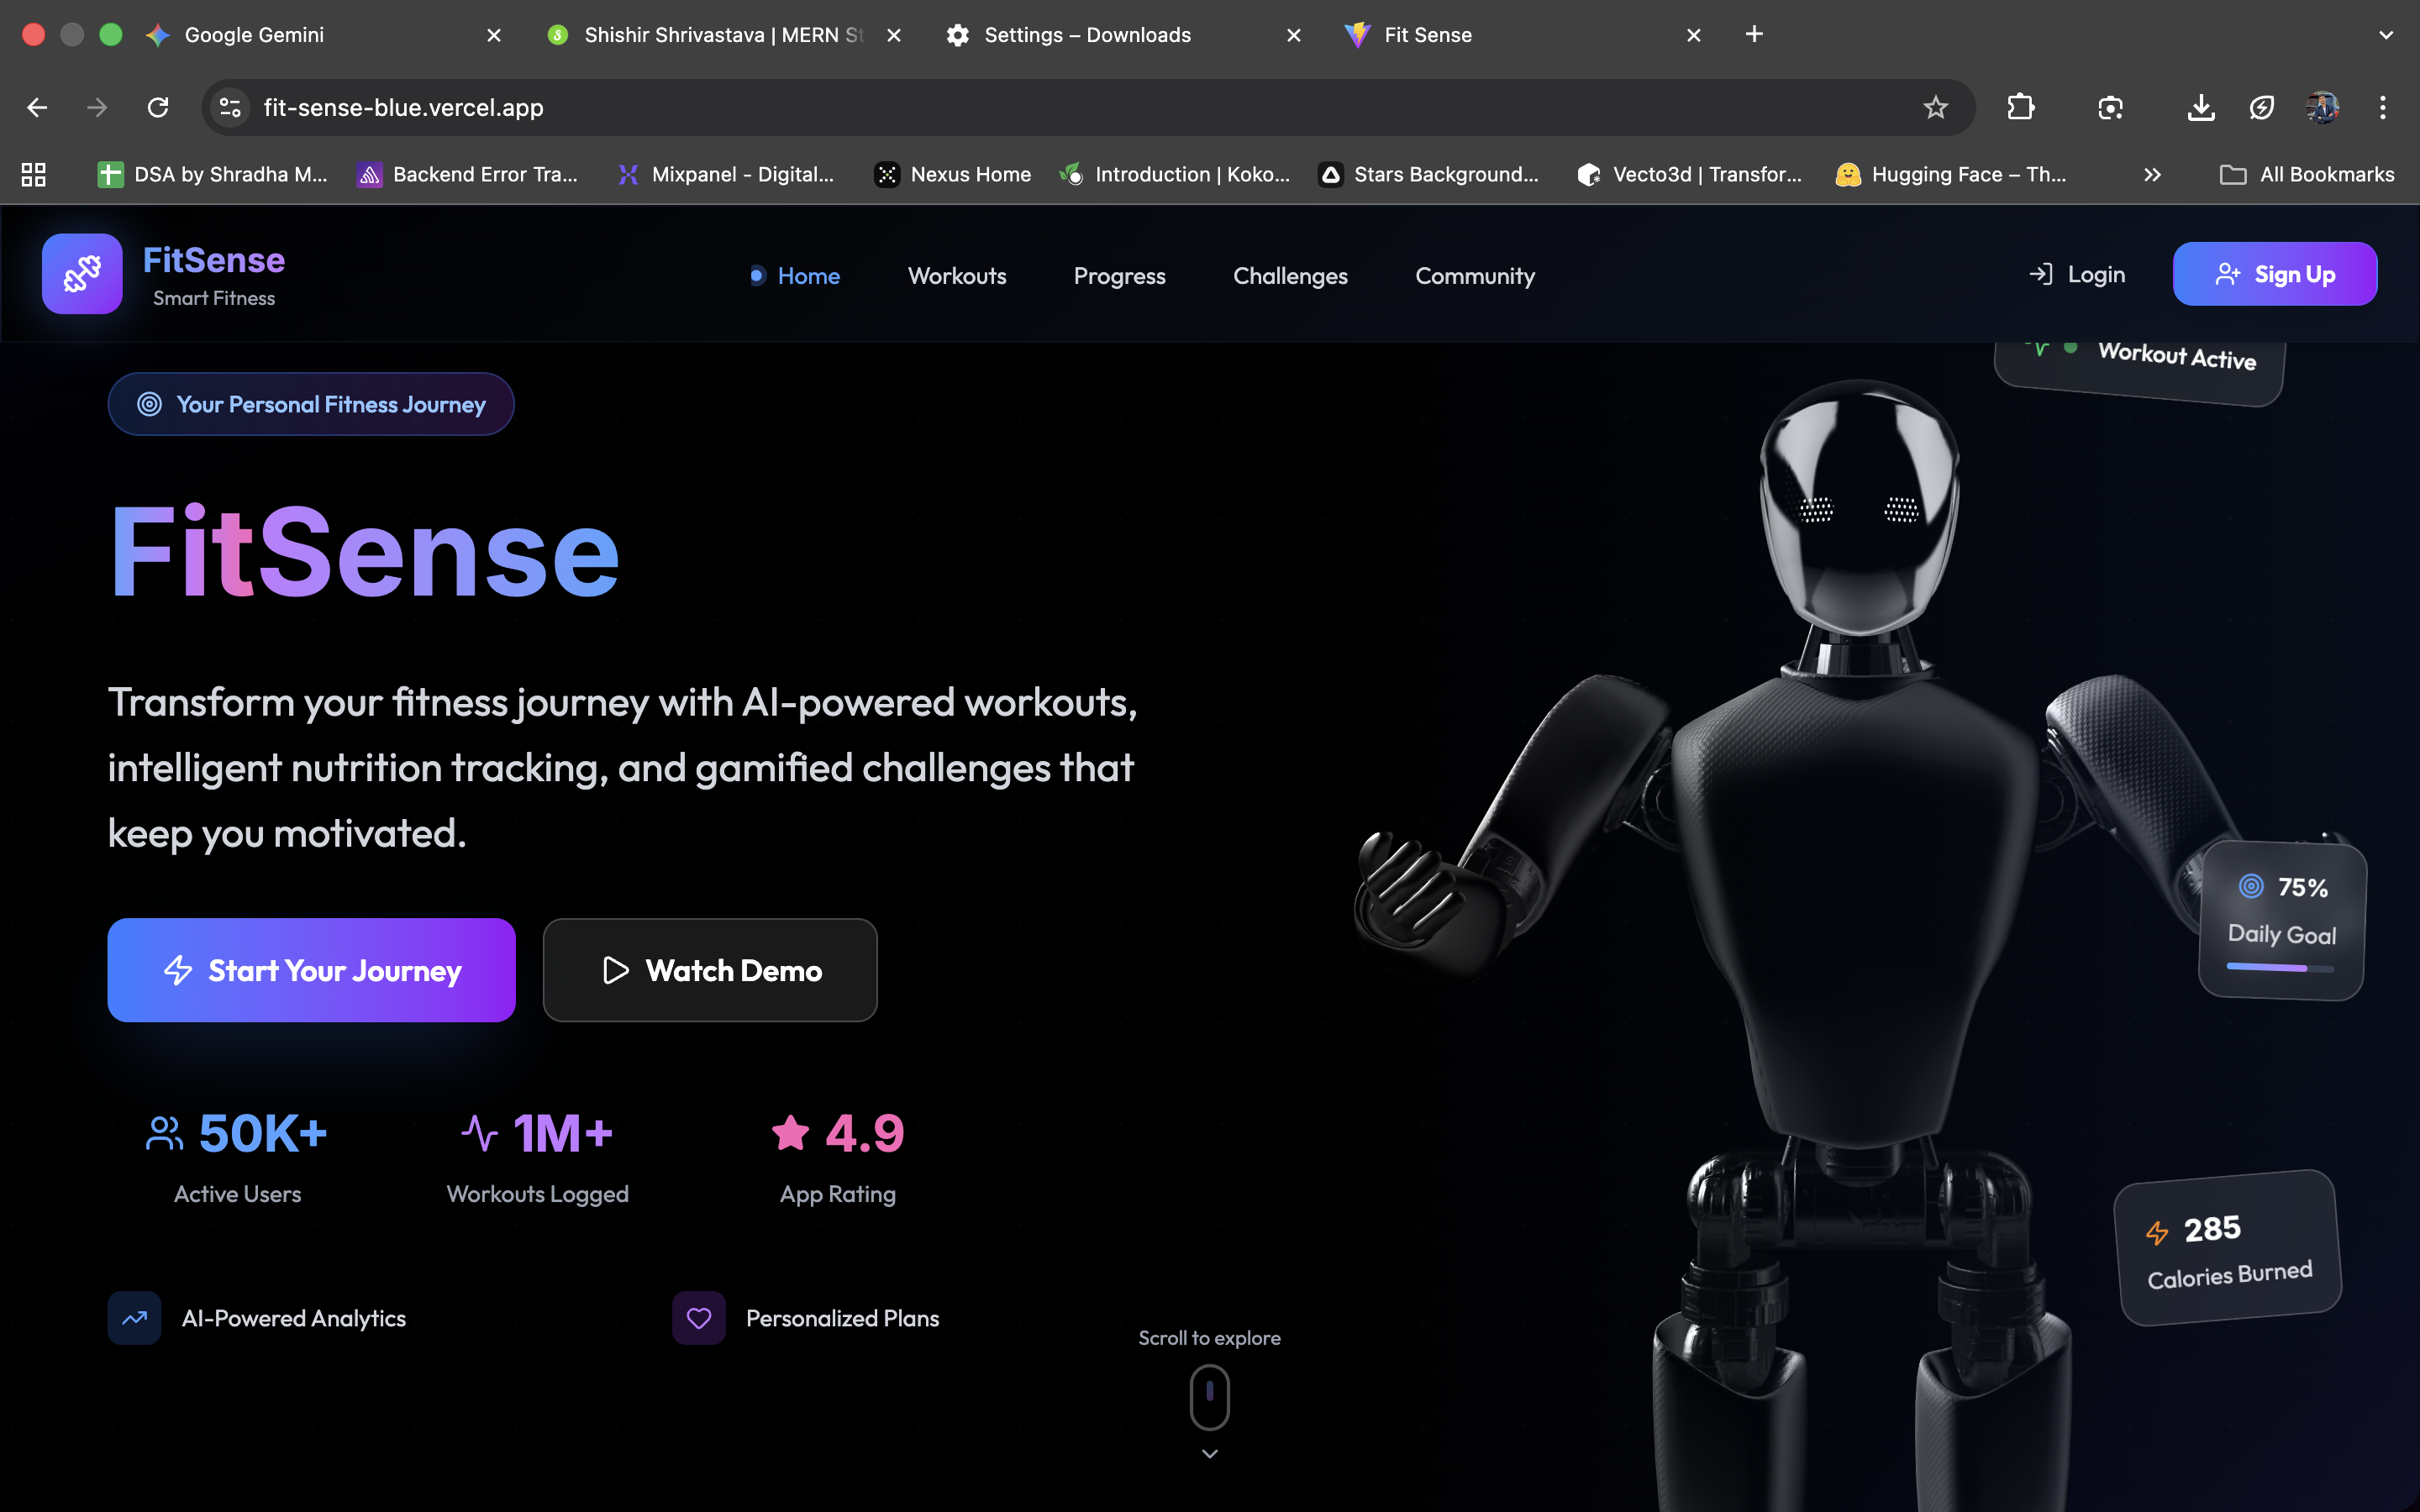This screenshot has width=2420, height=1512.
Task: Click the FitSense dumbbell logo icon
Action: (82, 273)
